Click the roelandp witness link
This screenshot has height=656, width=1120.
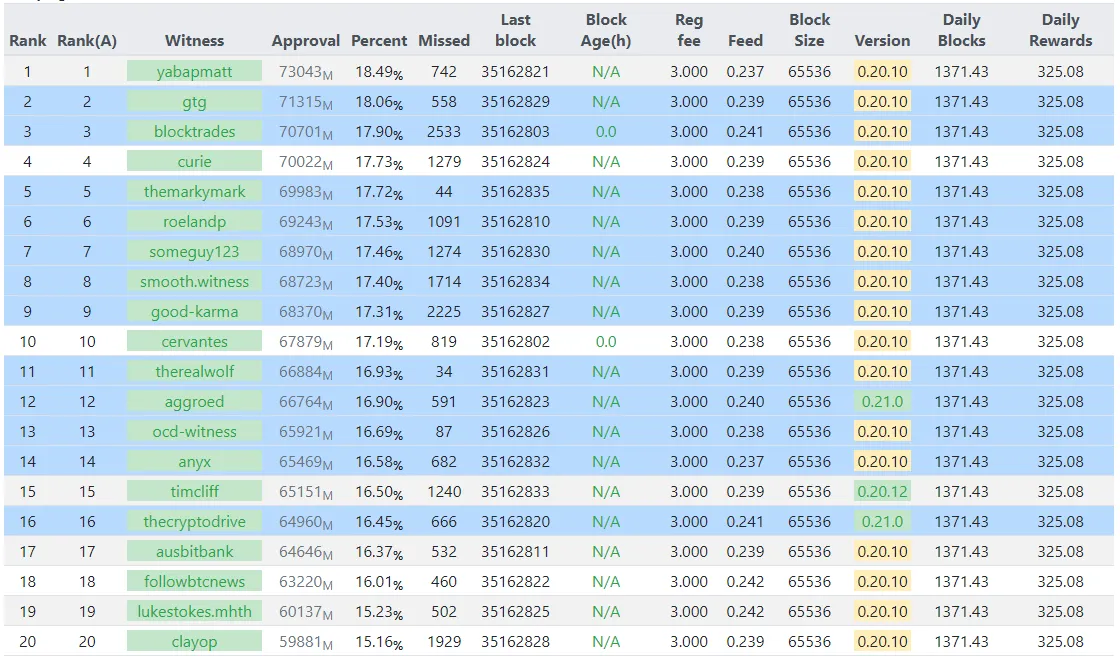pyautogui.click(x=194, y=222)
